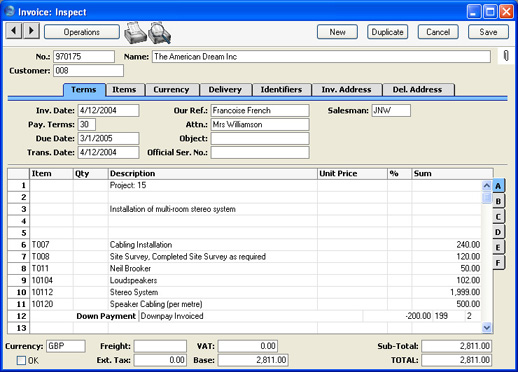Open attachments via paperclip icon

pyautogui.click(x=506, y=56)
